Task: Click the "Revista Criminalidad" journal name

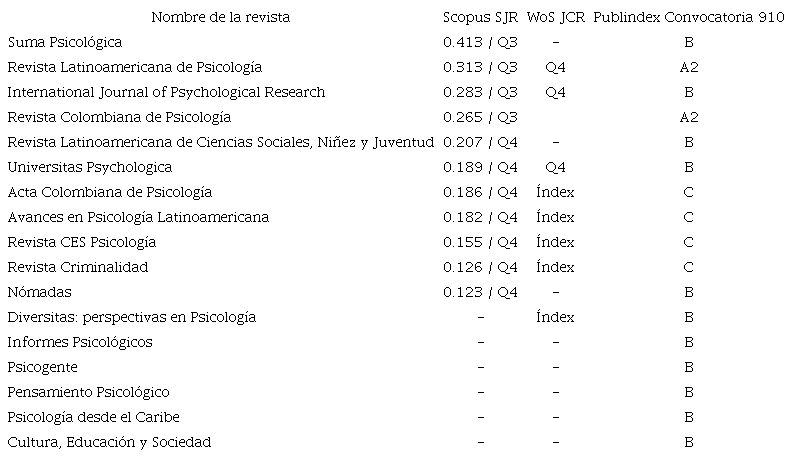Action: point(77,267)
